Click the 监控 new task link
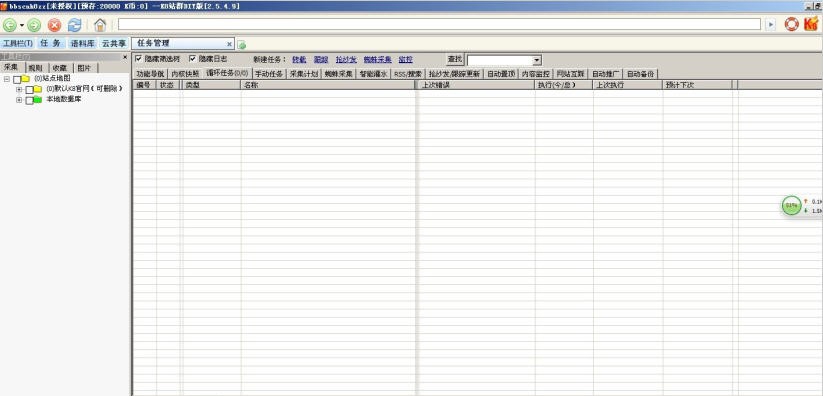This screenshot has height=396, width=823. [406, 59]
